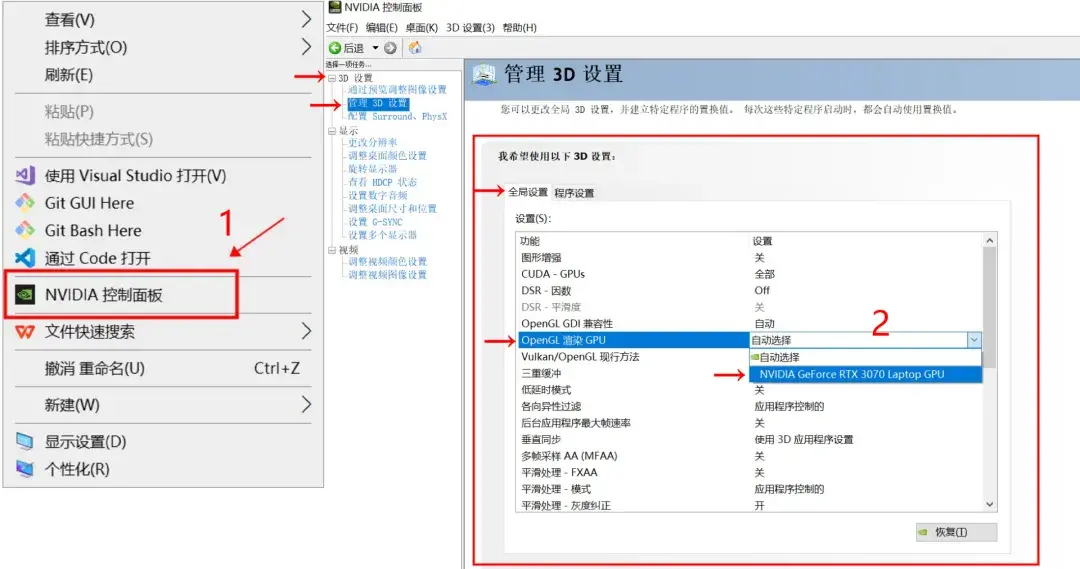Click the 恢复(I) restore button
The image size is (1080, 569).
(956, 532)
